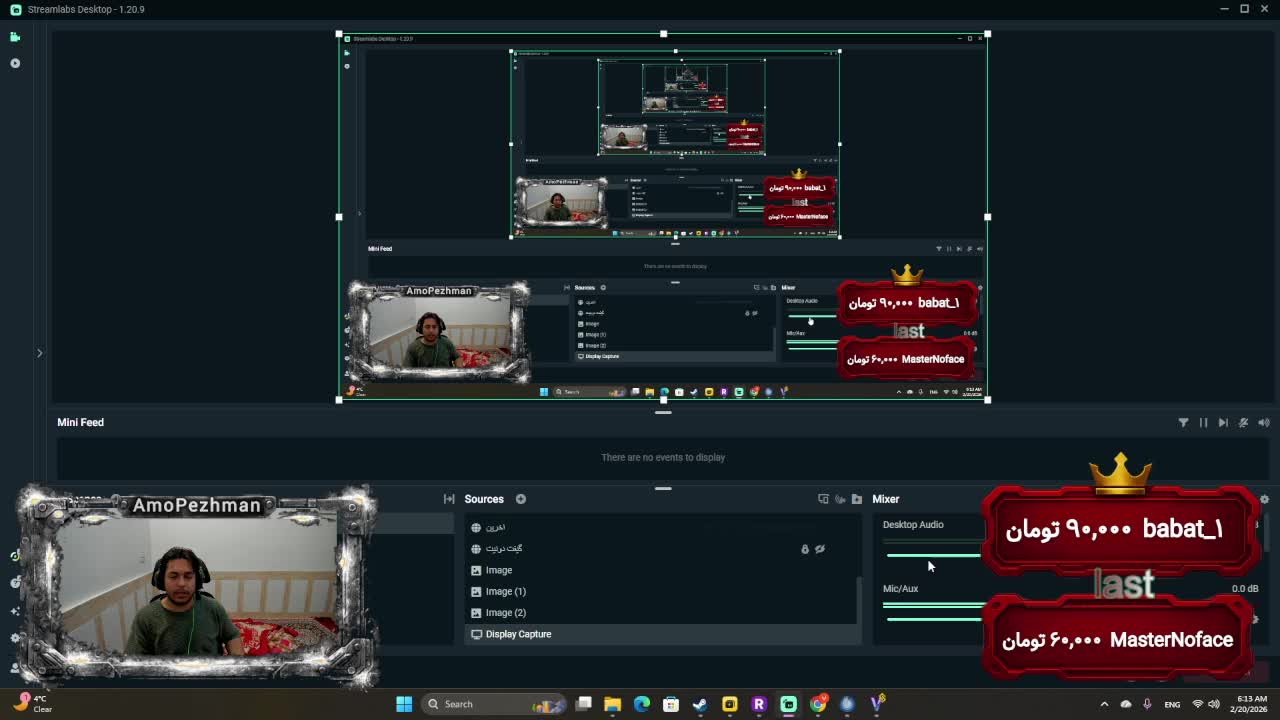Image resolution: width=1280 pixels, height=720 pixels.
Task: Select the Image (2) source
Action: (x=505, y=613)
